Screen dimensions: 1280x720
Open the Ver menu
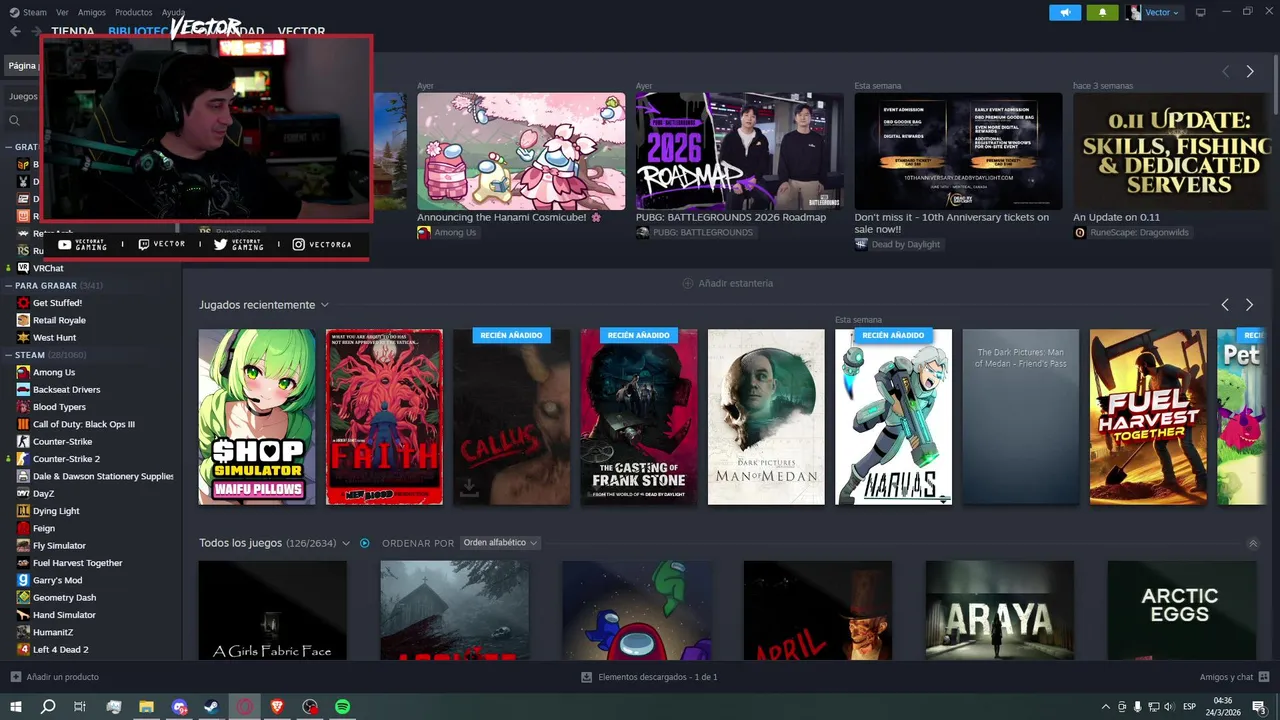[62, 12]
